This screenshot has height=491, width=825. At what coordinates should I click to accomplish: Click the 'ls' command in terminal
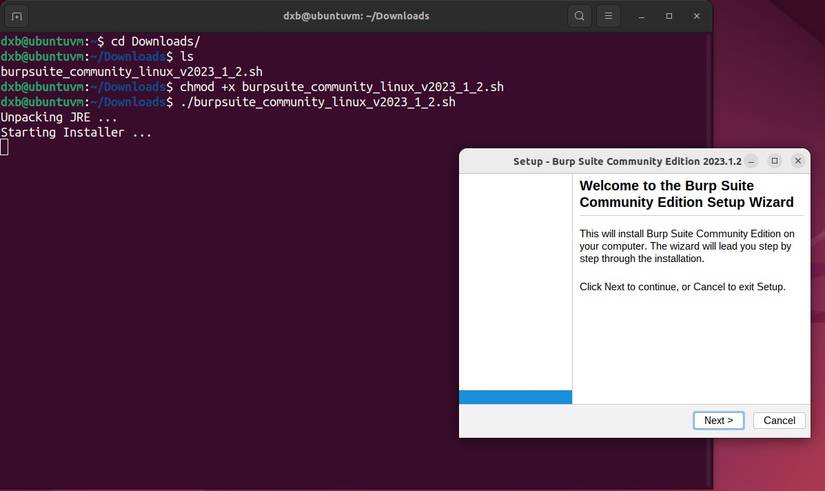[x=187, y=56]
